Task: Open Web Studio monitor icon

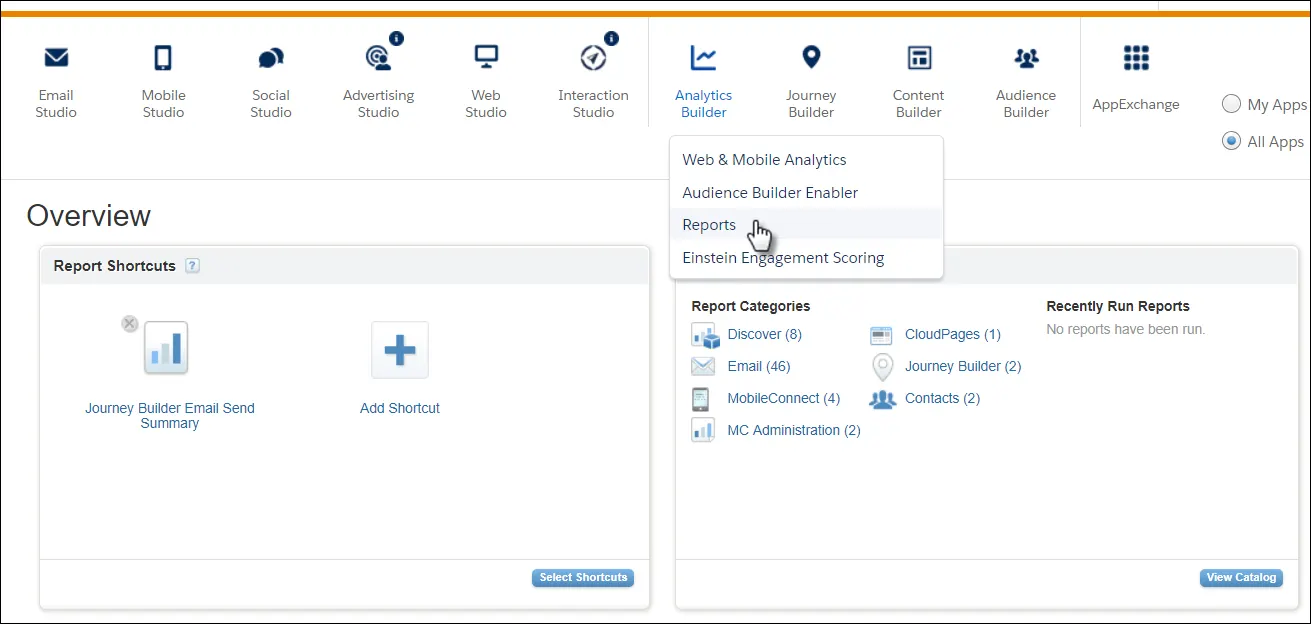Action: pos(486,57)
